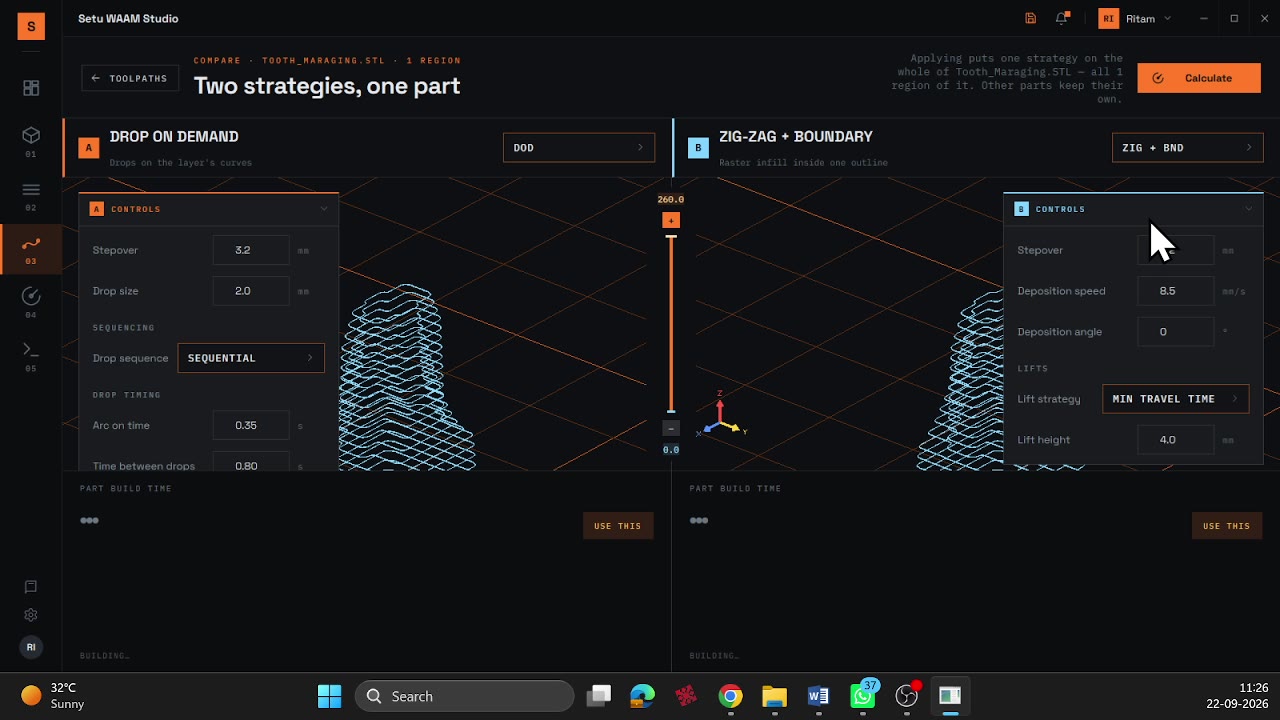Go back to Toolpaths

pos(131,78)
